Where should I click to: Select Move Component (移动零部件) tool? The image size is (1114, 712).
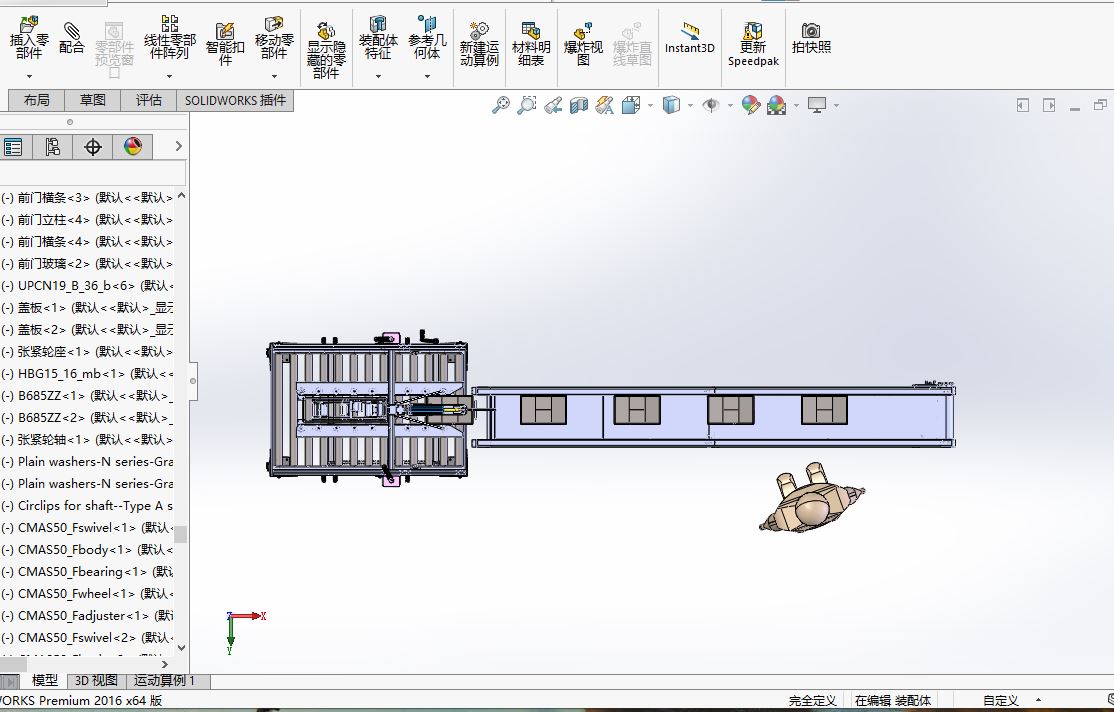click(x=274, y=38)
